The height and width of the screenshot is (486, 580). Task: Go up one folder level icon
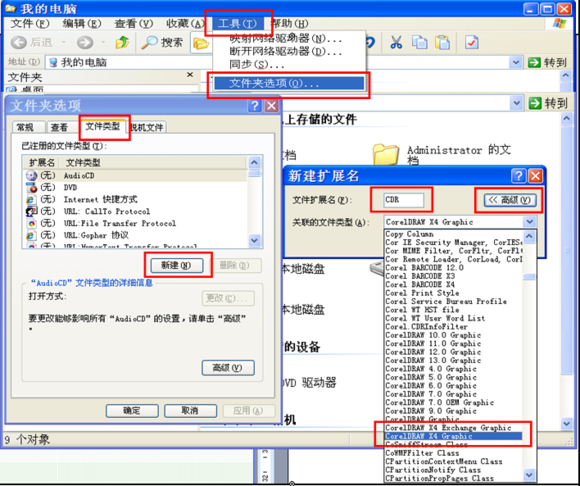point(122,43)
